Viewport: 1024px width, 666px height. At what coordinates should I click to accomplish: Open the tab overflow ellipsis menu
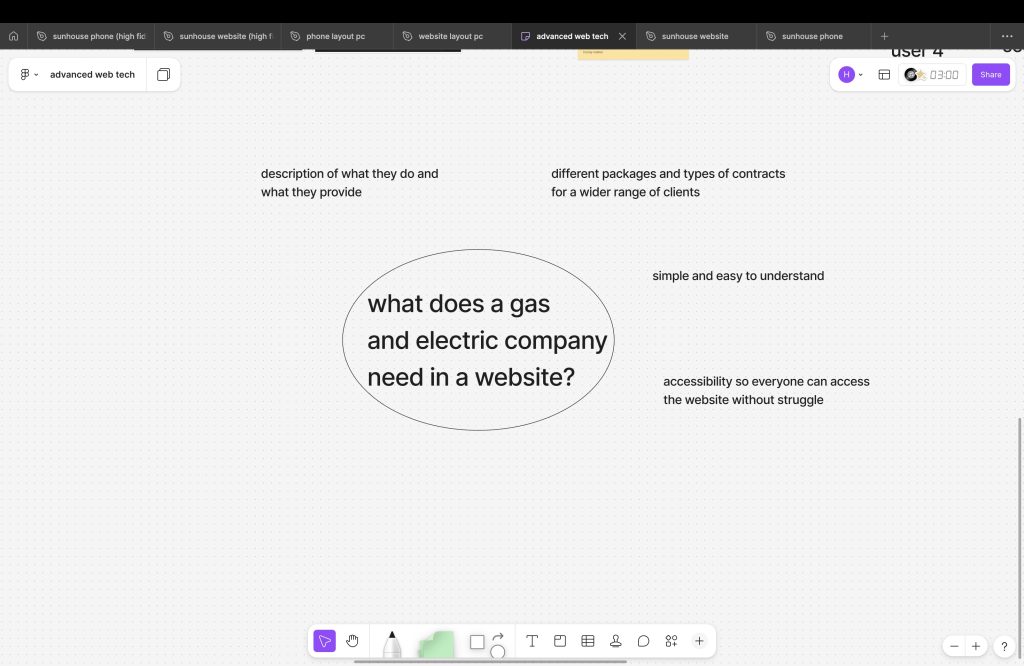pos(1007,36)
